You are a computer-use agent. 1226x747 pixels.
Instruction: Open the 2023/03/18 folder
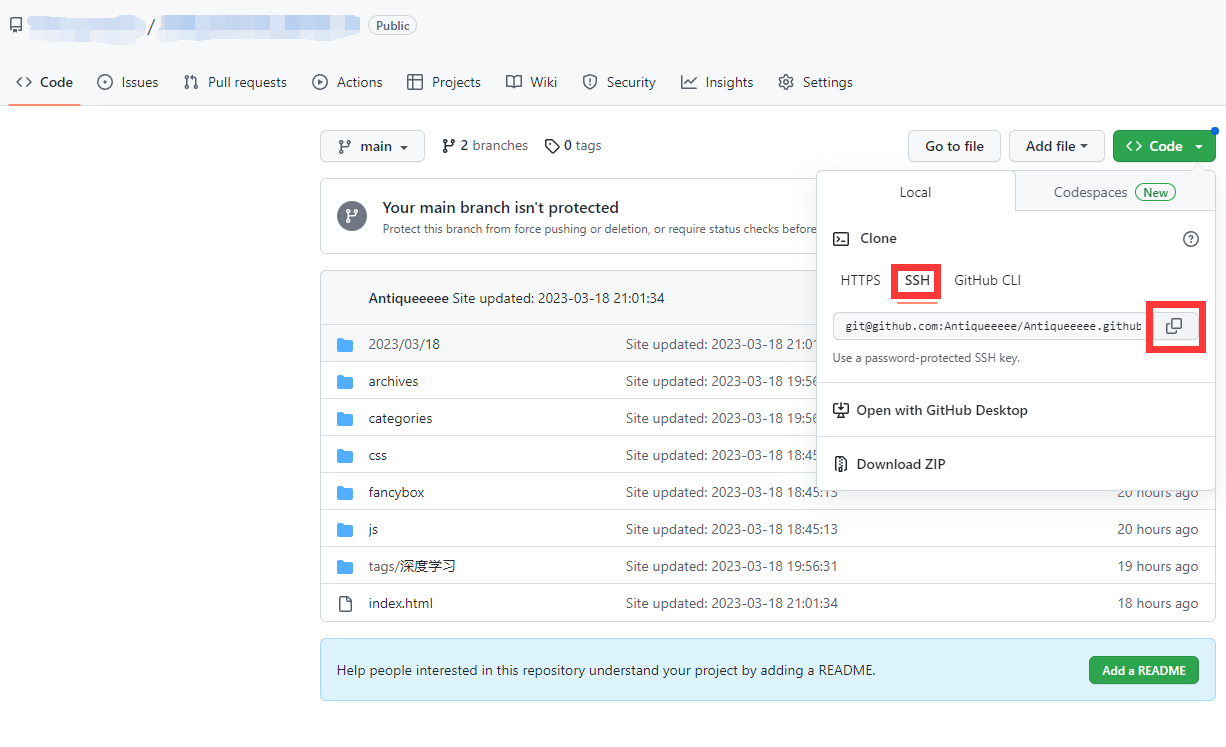pyautogui.click(x=404, y=345)
